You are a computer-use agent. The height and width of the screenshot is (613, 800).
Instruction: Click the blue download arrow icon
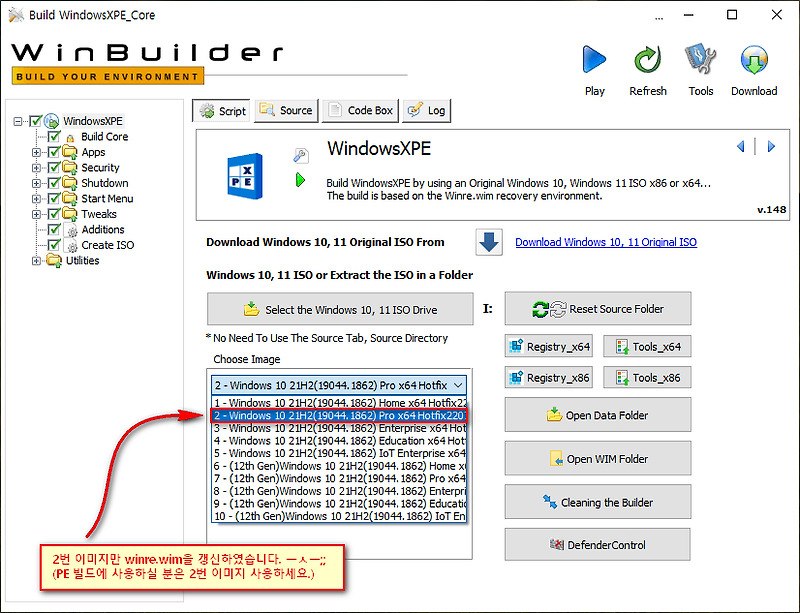[x=489, y=242]
